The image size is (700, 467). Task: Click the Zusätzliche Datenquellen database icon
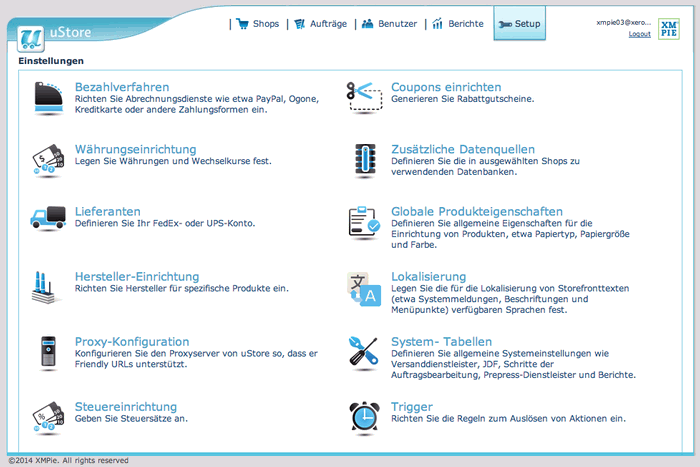point(365,160)
